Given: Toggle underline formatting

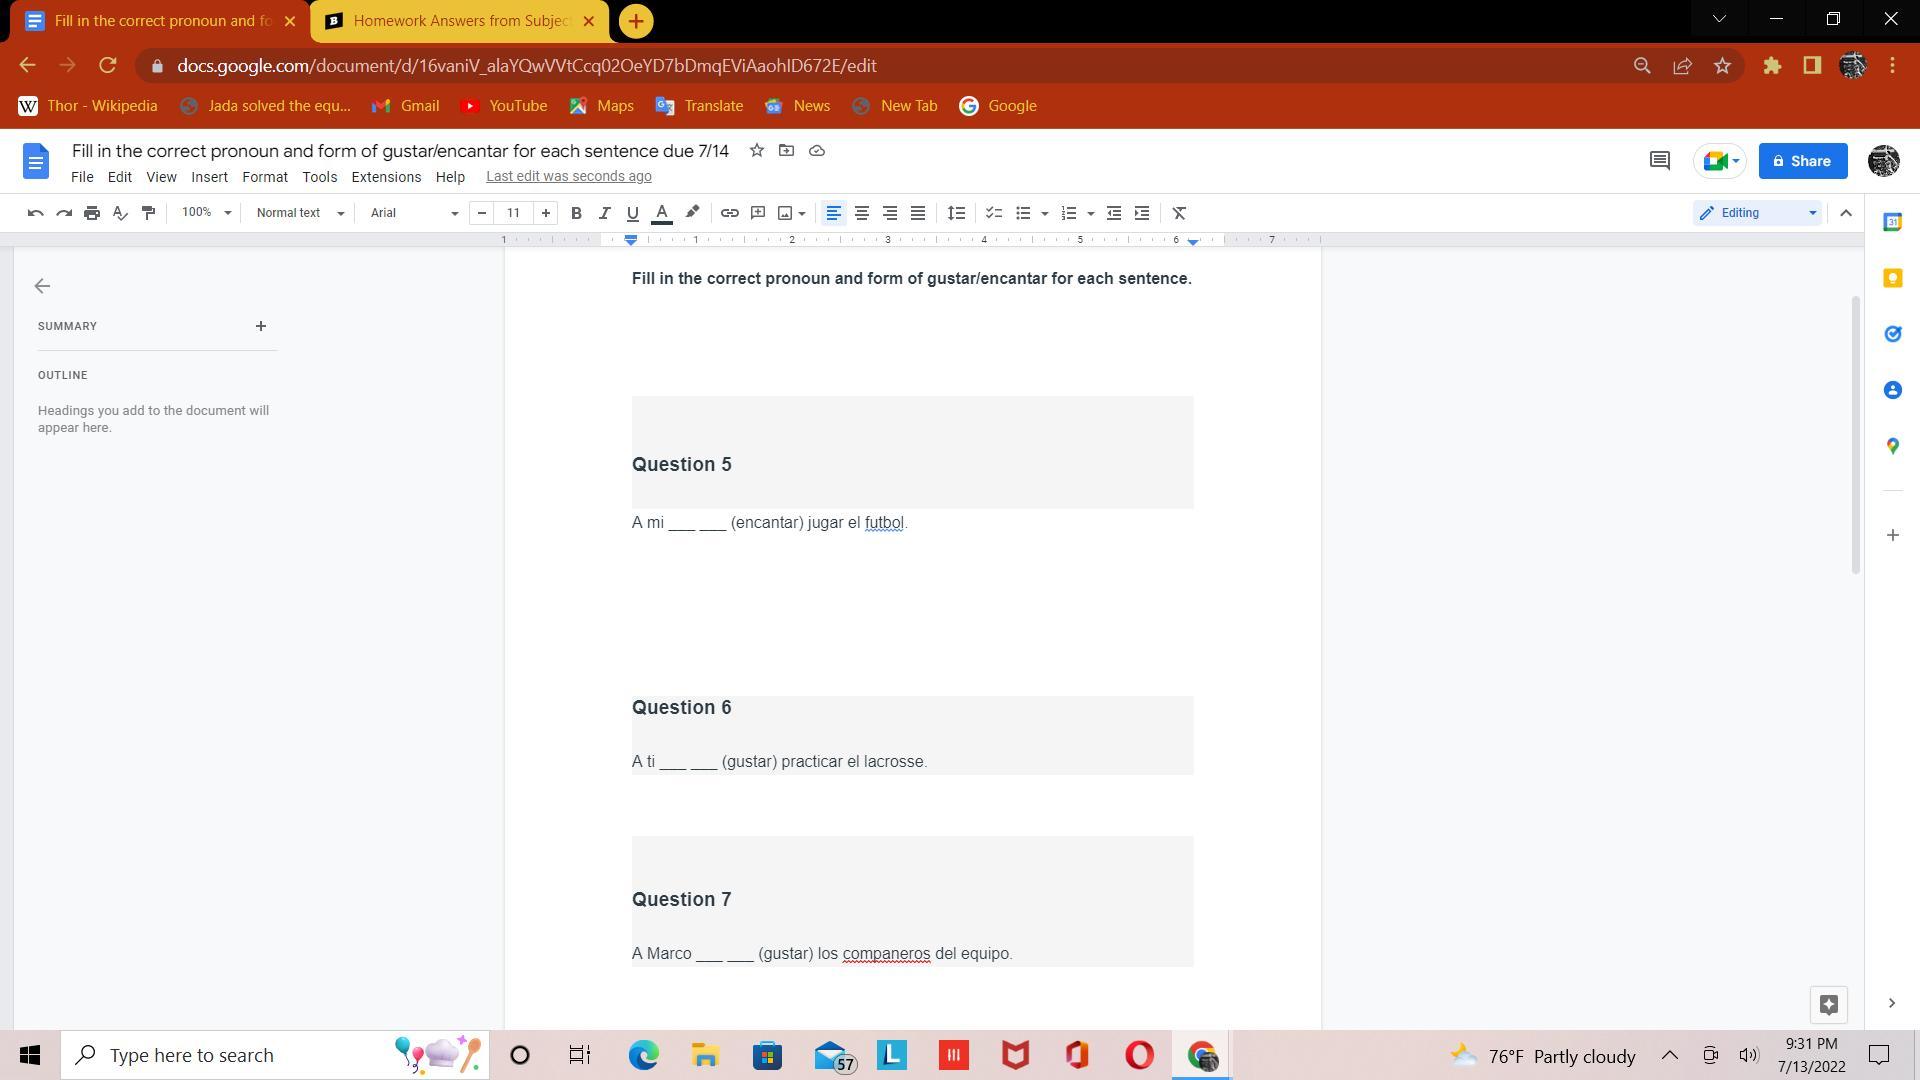Looking at the screenshot, I should (632, 213).
